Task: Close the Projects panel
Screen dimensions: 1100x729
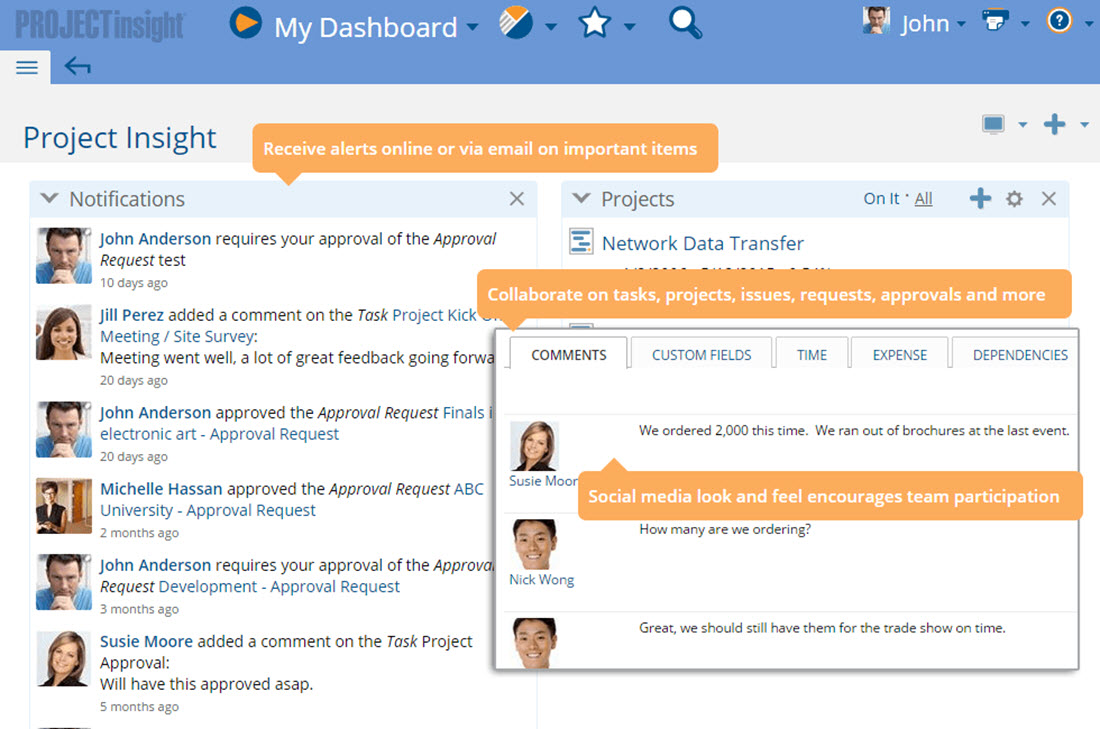Action: coord(1049,199)
